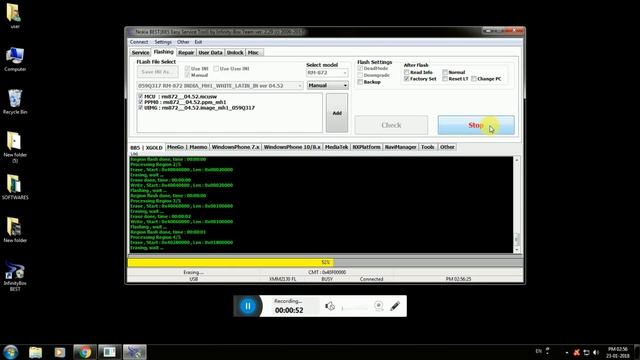
Task: Switch to the Unlock tab
Action: point(235,53)
